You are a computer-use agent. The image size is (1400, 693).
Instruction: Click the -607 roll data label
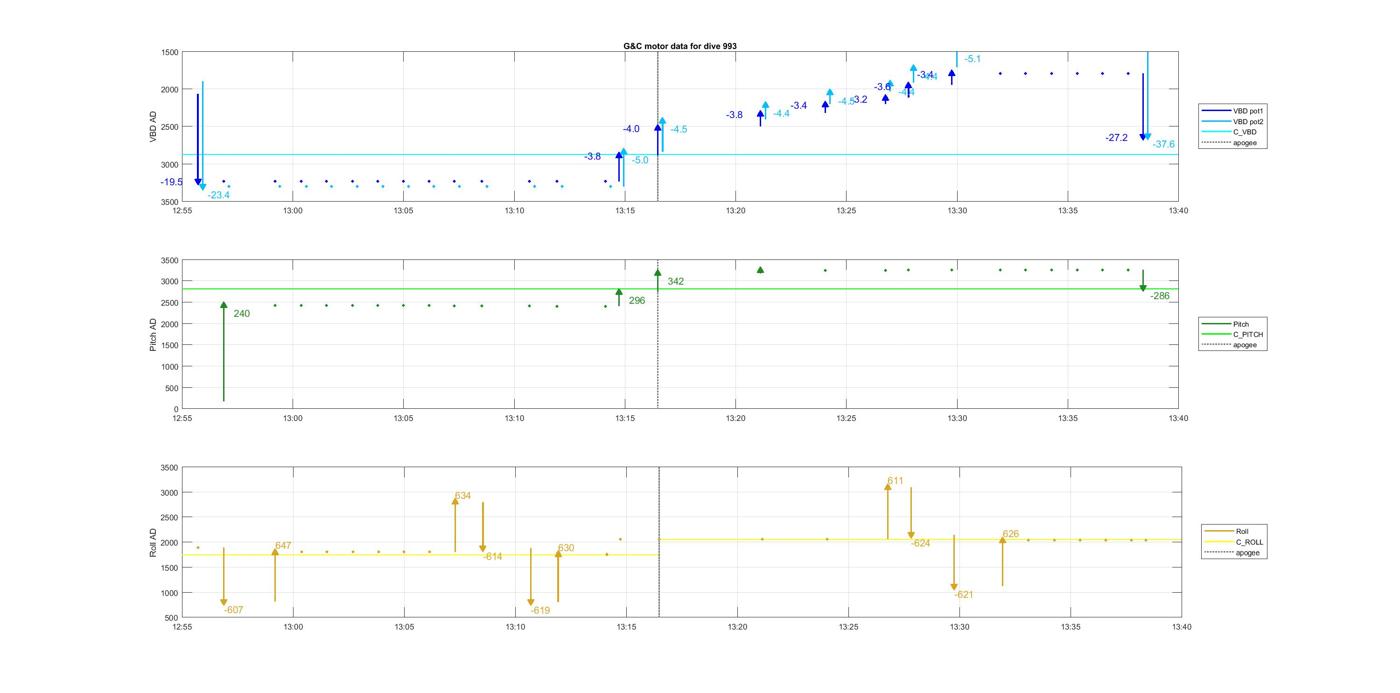click(234, 610)
